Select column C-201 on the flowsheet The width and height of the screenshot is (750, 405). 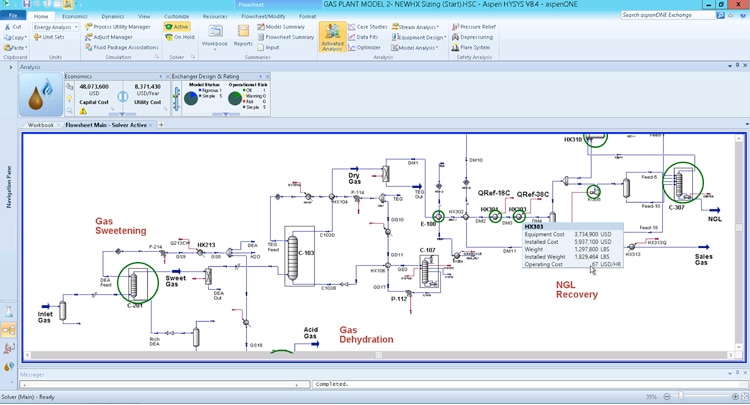click(x=138, y=283)
